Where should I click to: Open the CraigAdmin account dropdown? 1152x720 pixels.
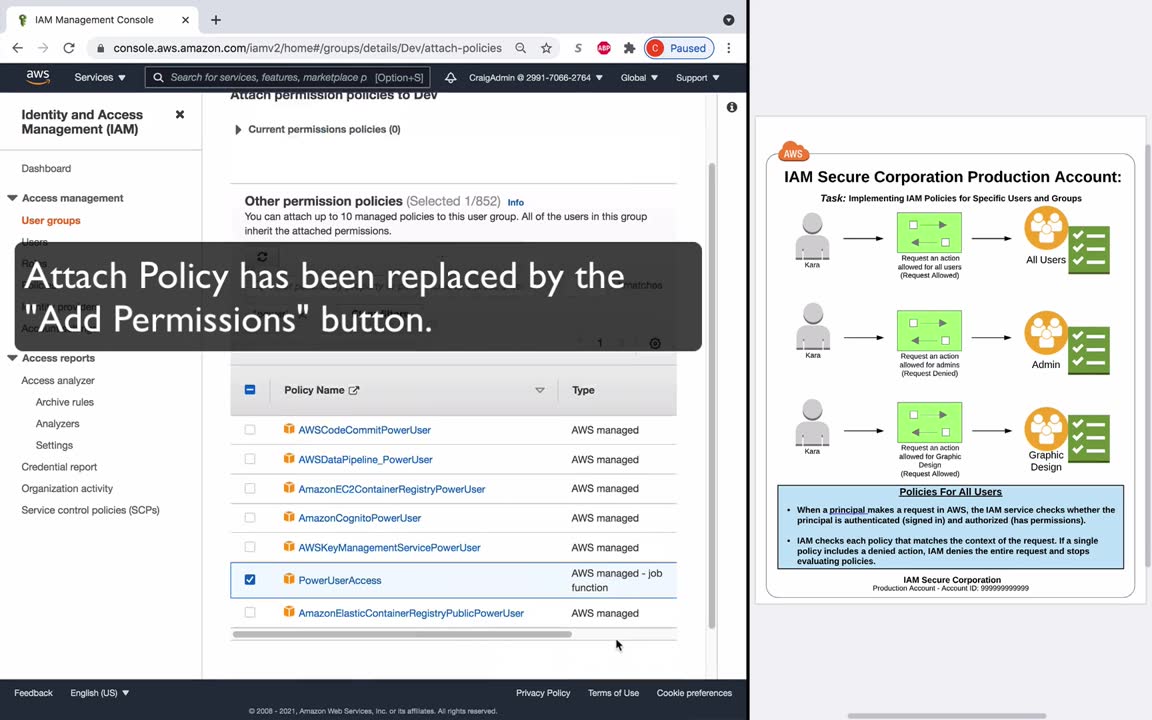point(536,77)
